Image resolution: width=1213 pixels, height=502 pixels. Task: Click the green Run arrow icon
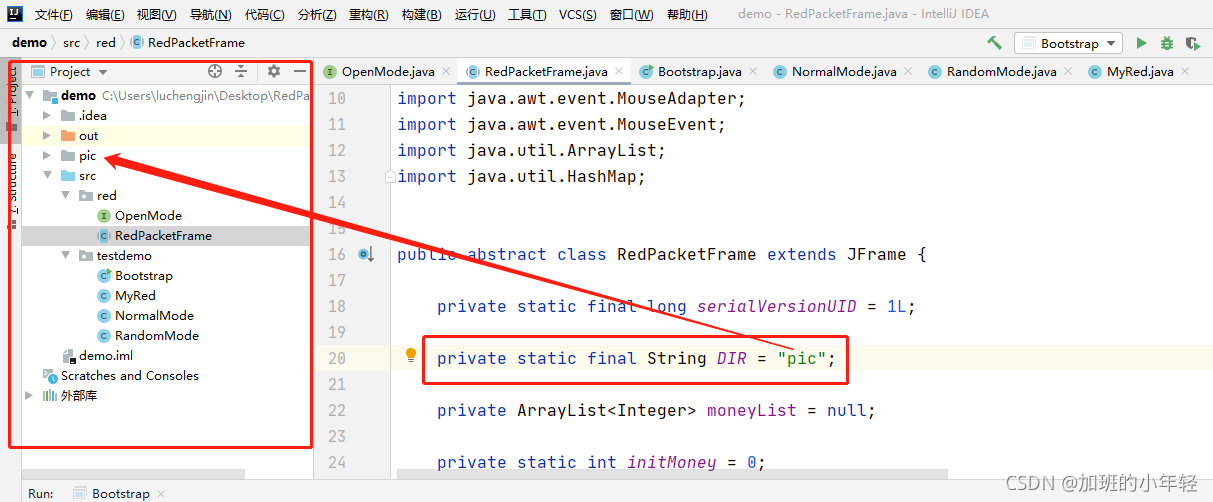pos(1141,43)
